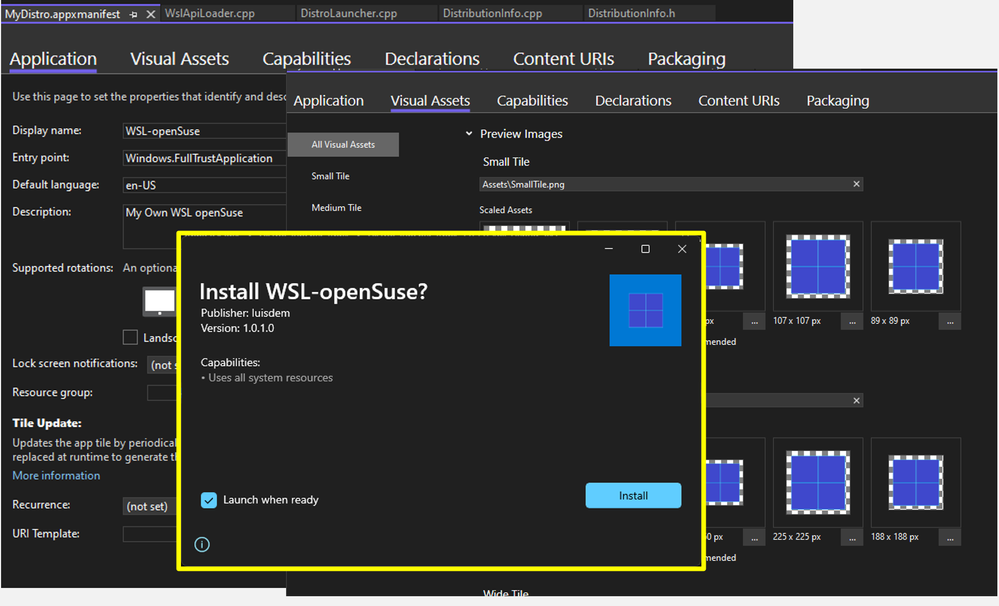The image size is (999, 606).
Task: Click the landscape rotation monitor icon
Action: tap(159, 301)
